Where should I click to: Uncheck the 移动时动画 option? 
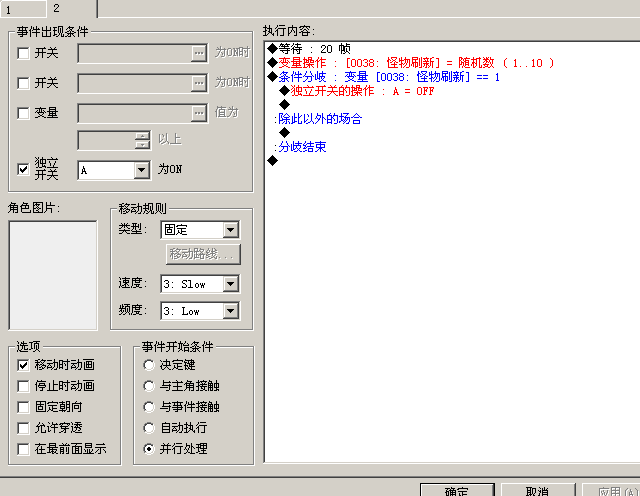point(23,365)
